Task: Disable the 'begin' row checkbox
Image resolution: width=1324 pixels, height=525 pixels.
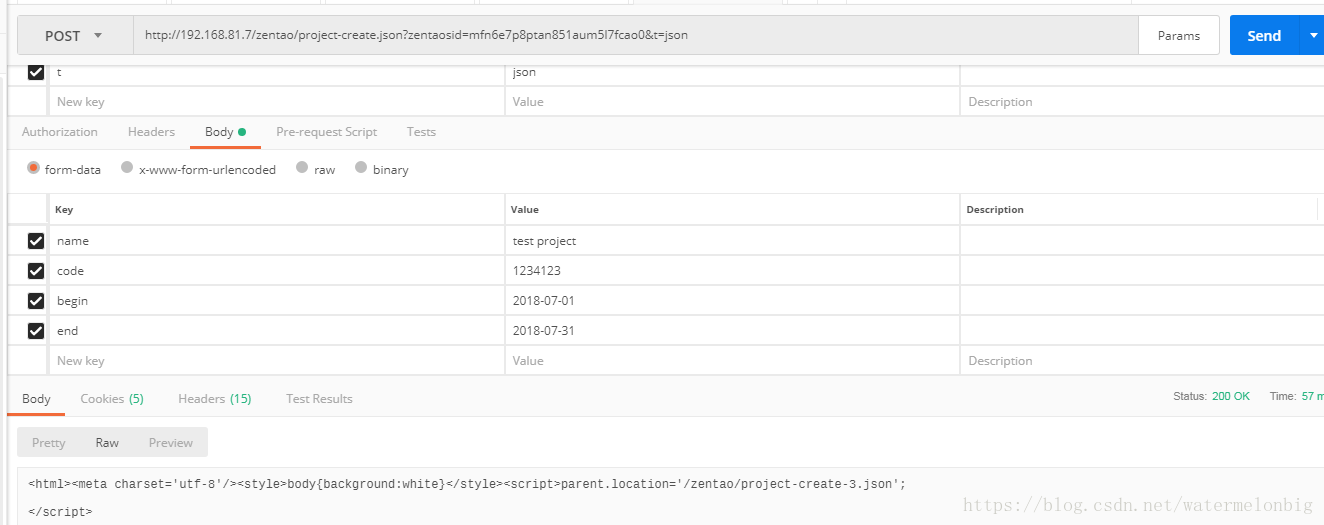Action: 36,301
